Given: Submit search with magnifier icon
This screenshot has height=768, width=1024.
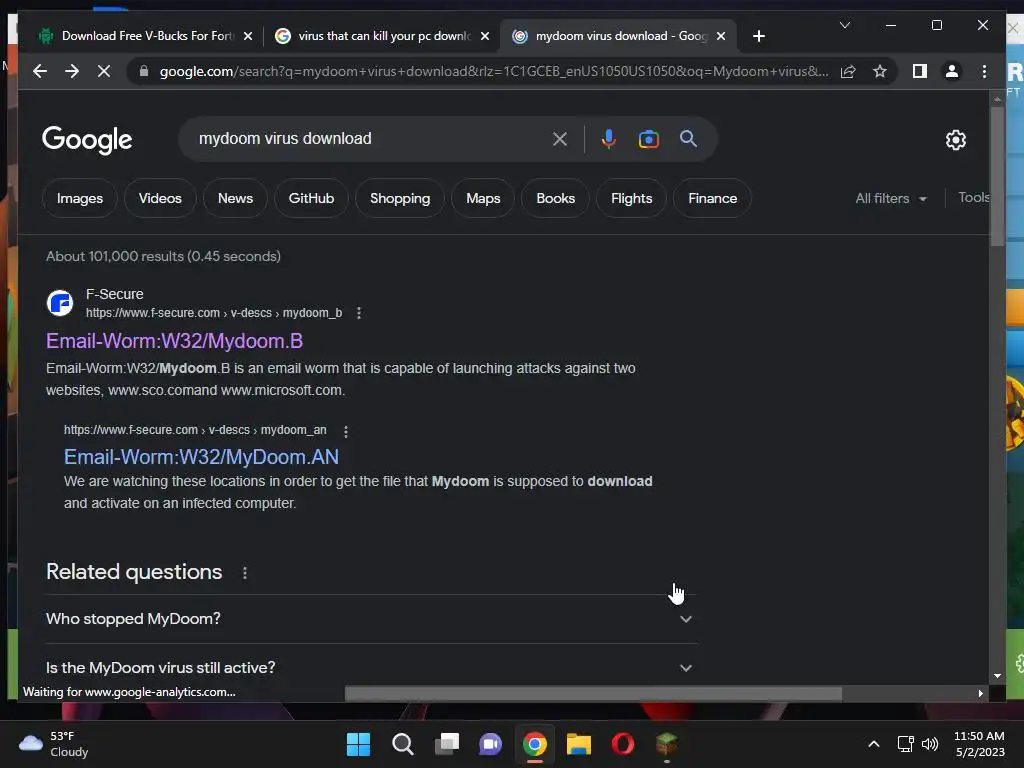Looking at the screenshot, I should pos(688,138).
